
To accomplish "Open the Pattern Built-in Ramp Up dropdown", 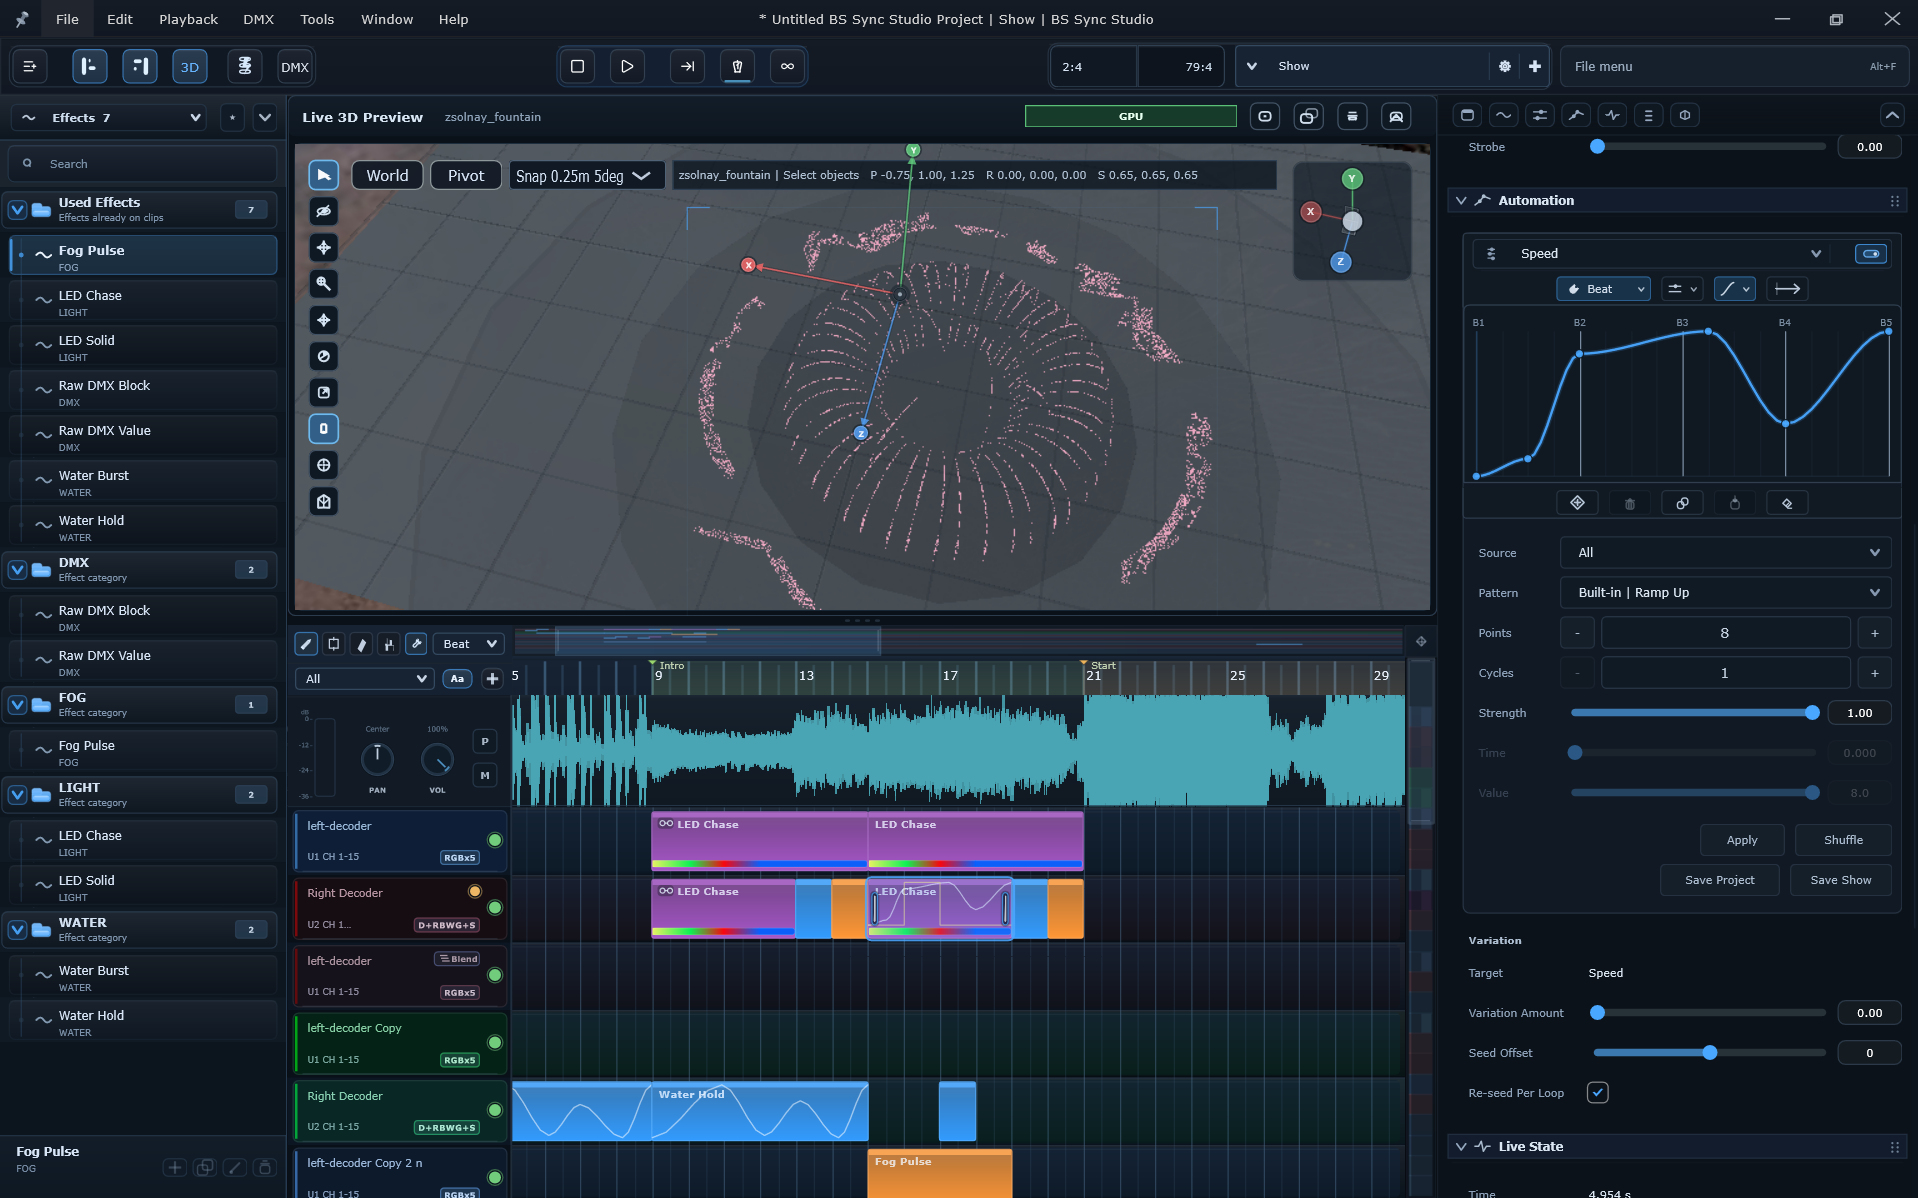I will coord(1726,592).
